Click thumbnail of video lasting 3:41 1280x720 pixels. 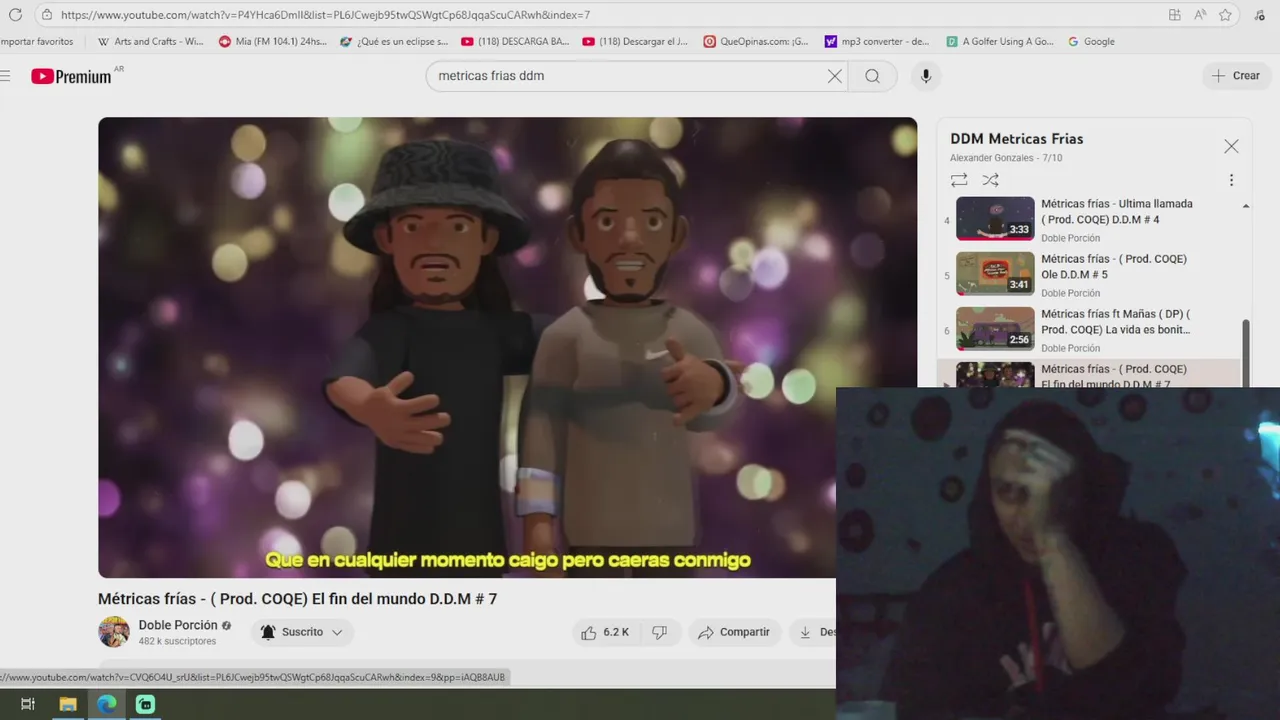[995, 273]
